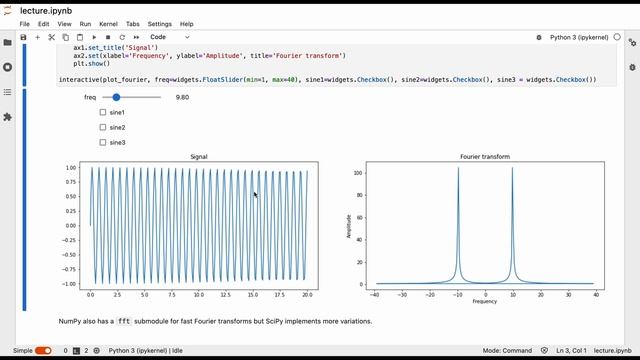Image resolution: width=640 pixels, height=360 pixels.
Task: Paste cell from clipboard
Action: (80, 37)
